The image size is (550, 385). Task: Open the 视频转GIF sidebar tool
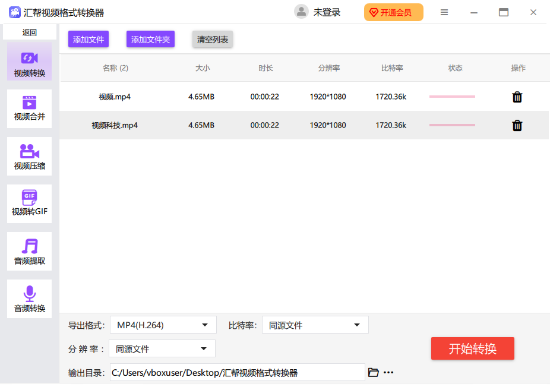coord(29,204)
